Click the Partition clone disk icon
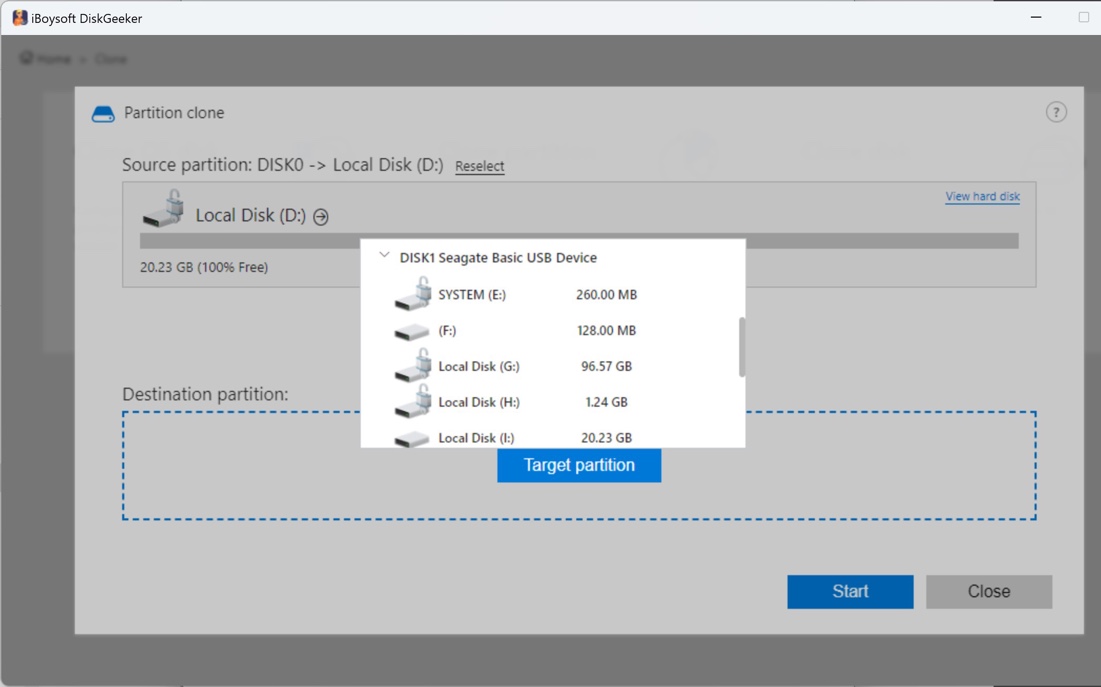This screenshot has height=687, width=1101. [x=103, y=114]
